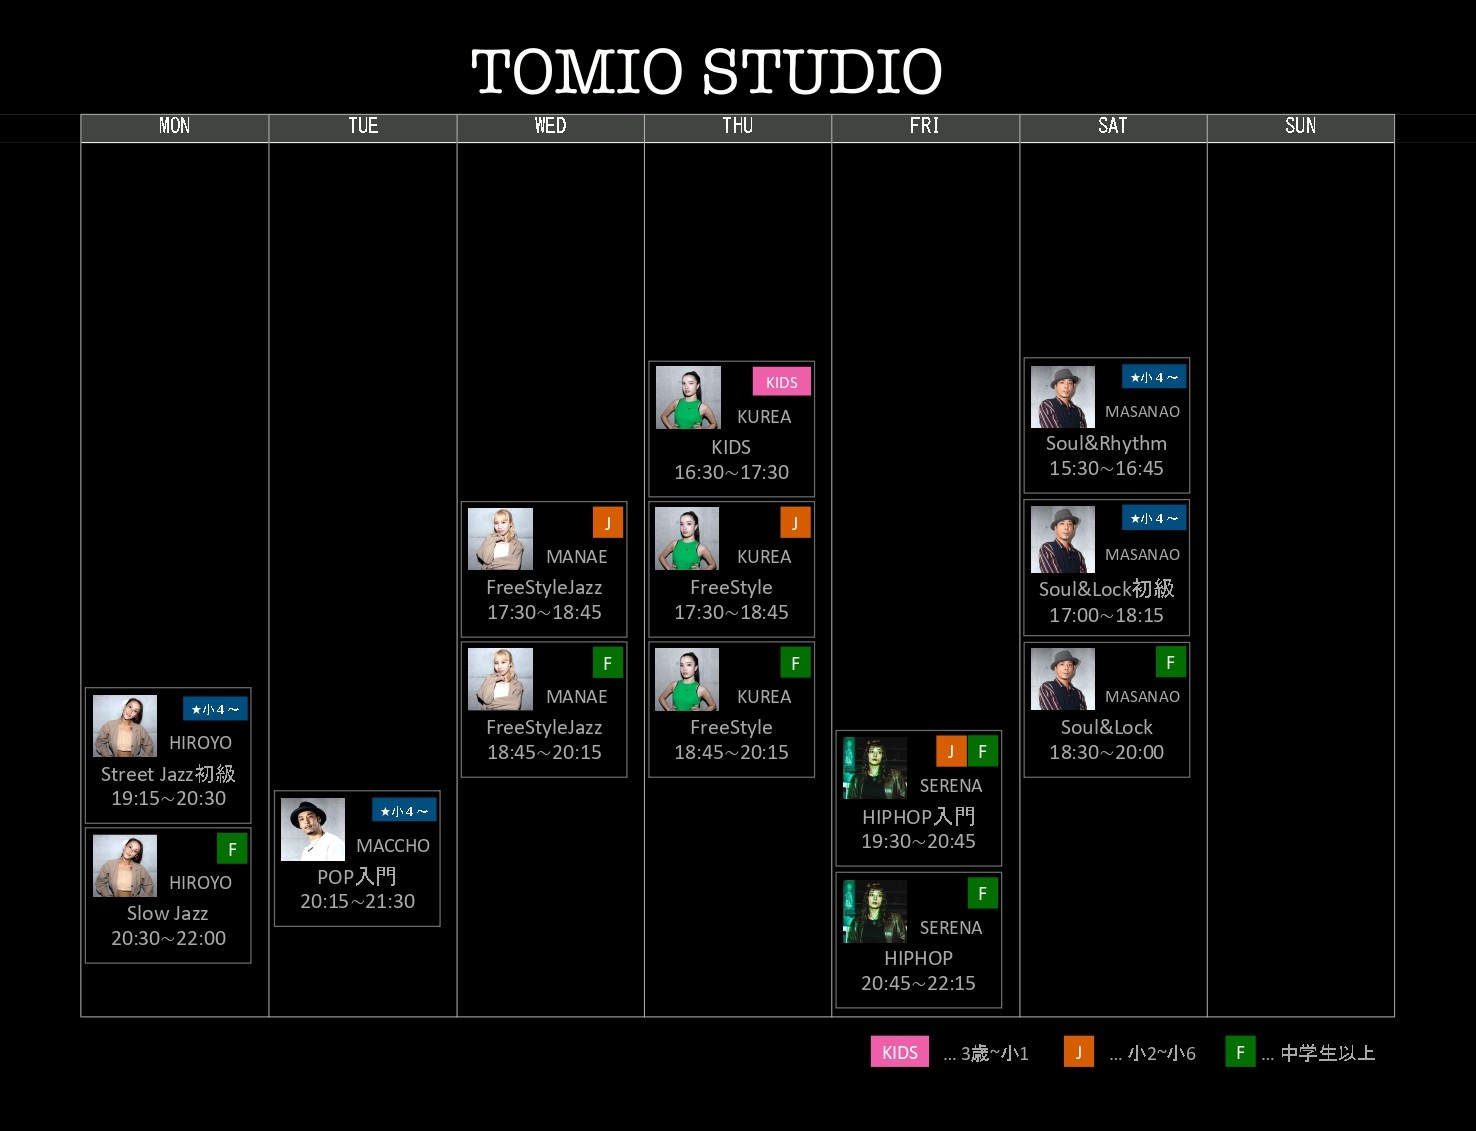Click MANAE's name in the 18:45 FreeStyleJazz card

click(x=576, y=697)
